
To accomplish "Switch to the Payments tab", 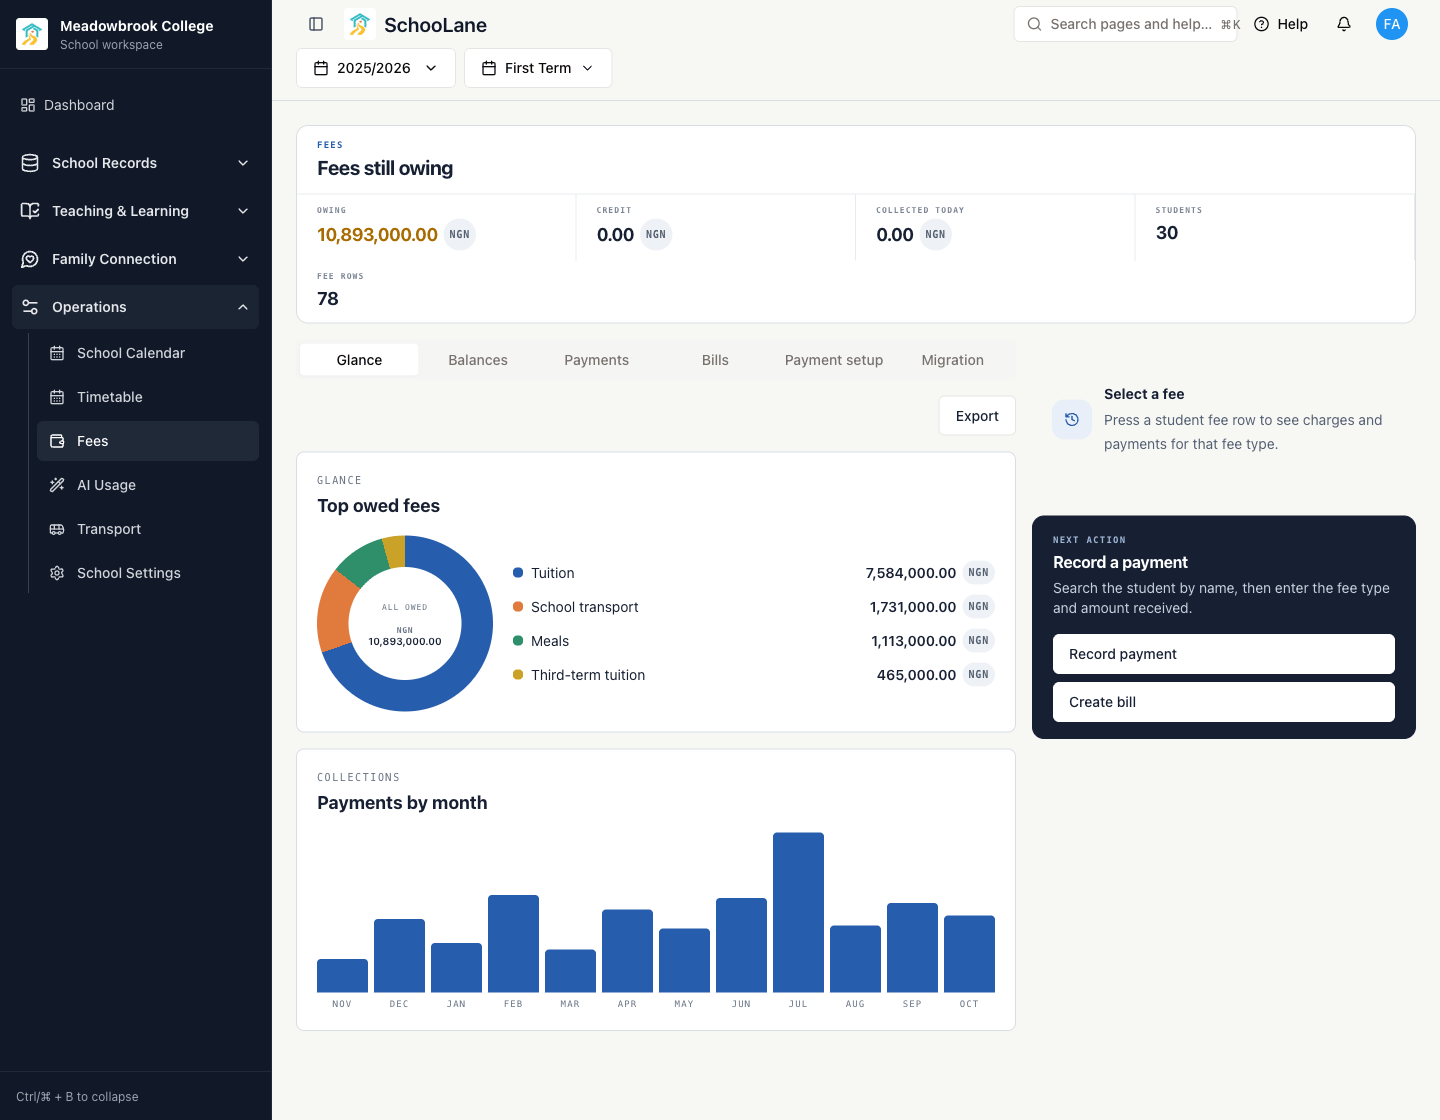I will pos(597,360).
